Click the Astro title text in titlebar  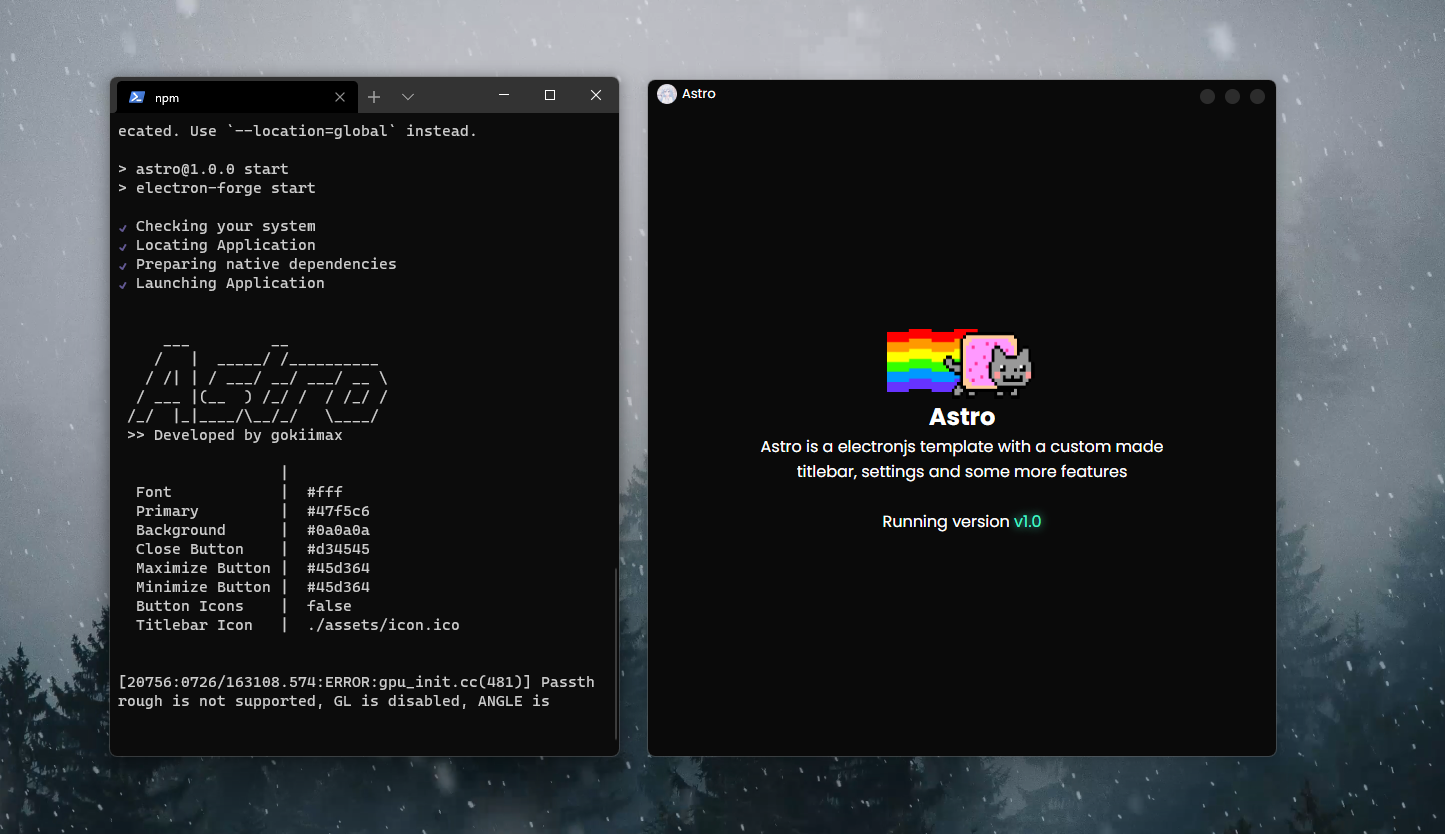pyautogui.click(x=699, y=94)
